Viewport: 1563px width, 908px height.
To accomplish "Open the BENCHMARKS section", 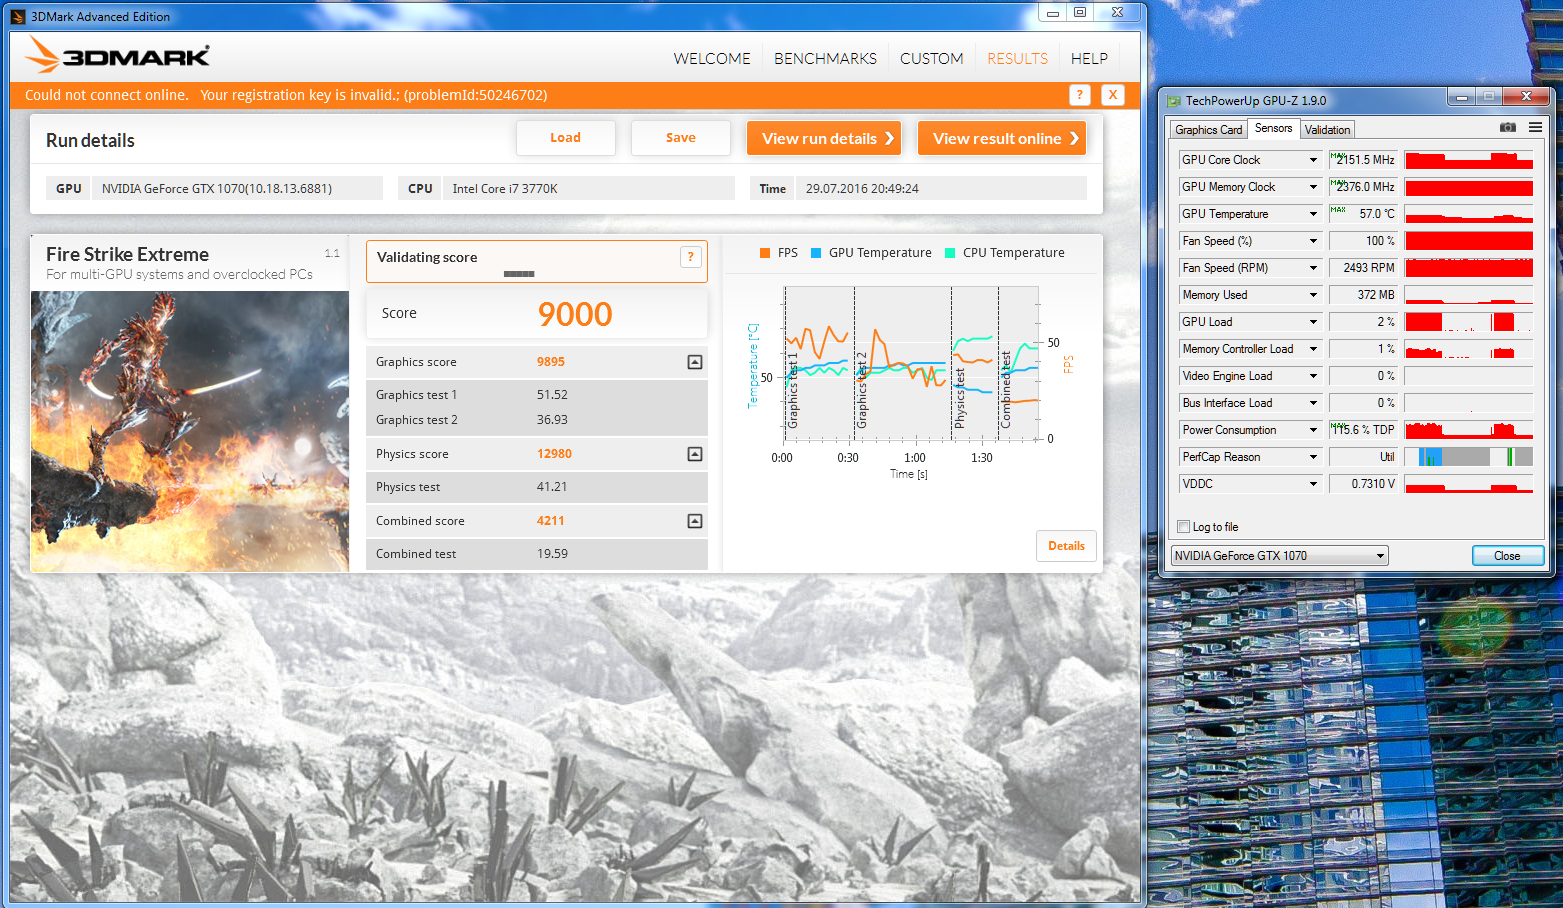I will (825, 59).
